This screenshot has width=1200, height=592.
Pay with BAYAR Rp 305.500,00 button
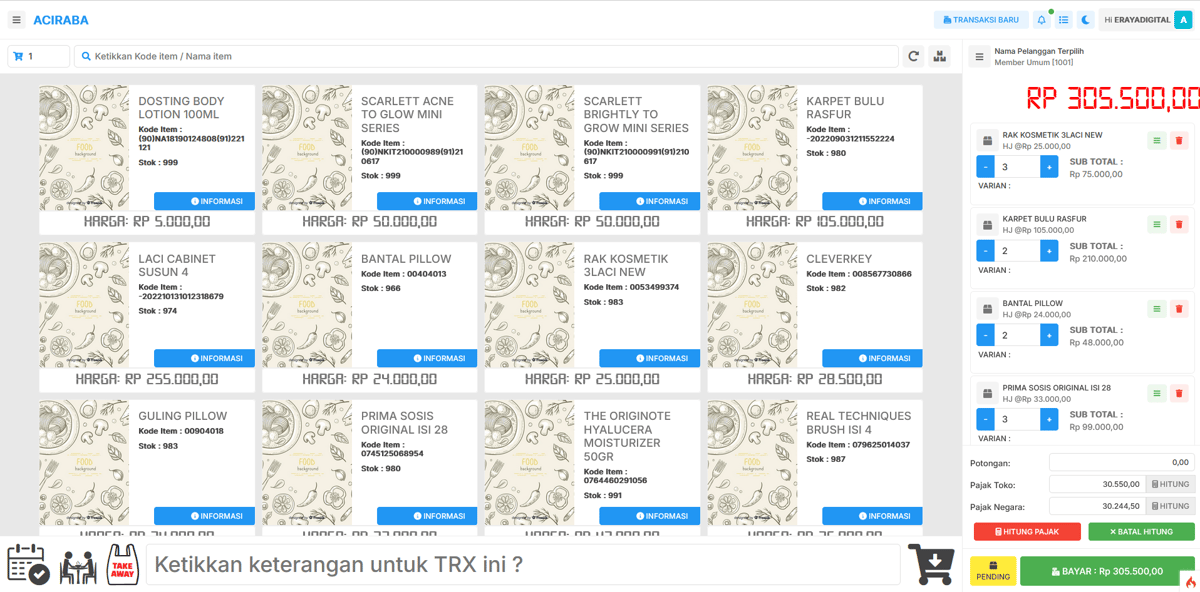point(1107,571)
